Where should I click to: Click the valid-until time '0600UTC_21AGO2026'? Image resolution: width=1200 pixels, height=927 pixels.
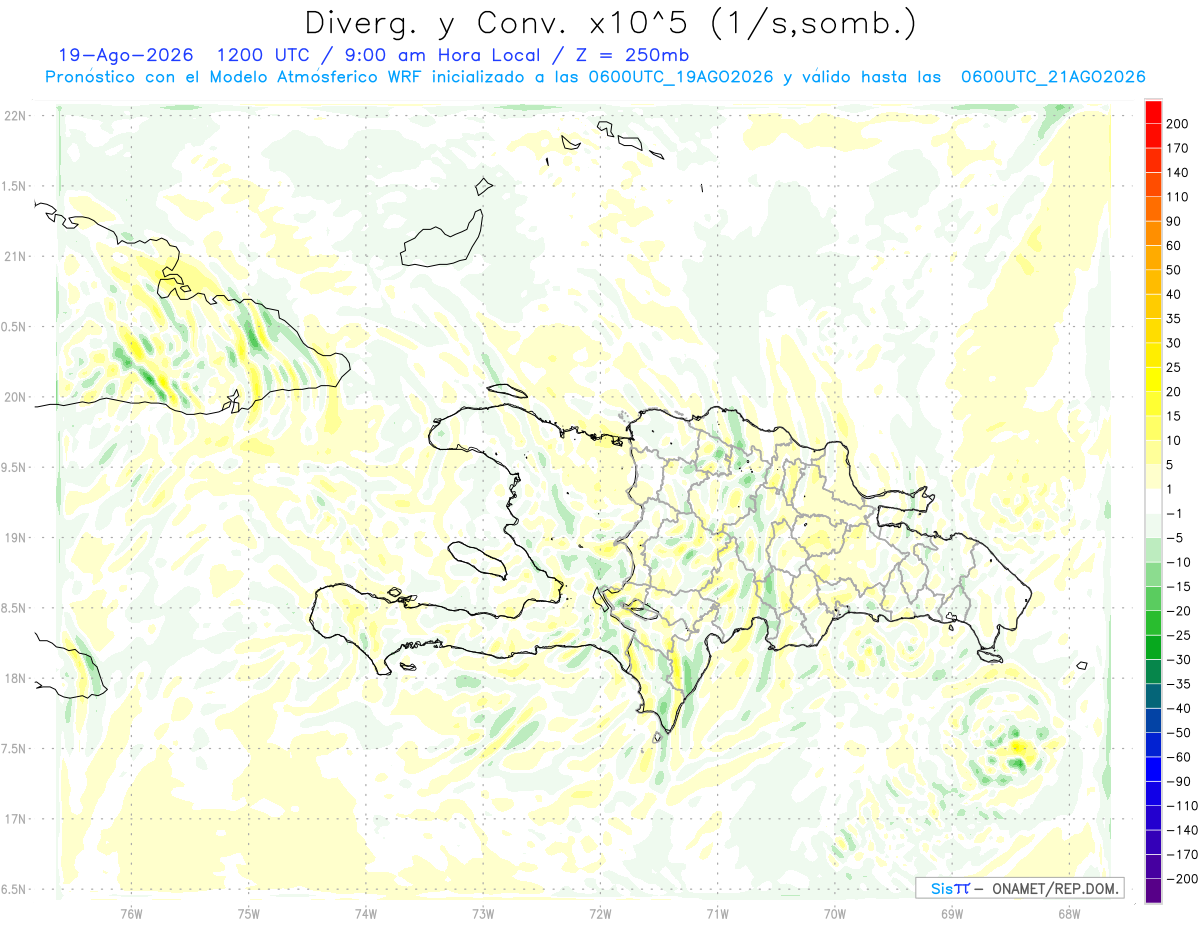click(1053, 77)
